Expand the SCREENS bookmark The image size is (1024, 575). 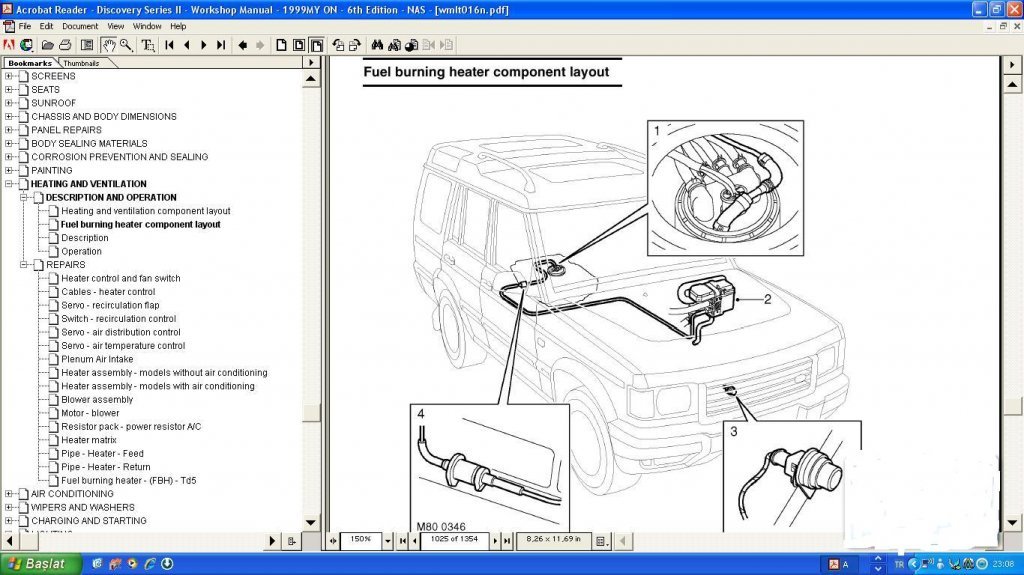[8, 76]
